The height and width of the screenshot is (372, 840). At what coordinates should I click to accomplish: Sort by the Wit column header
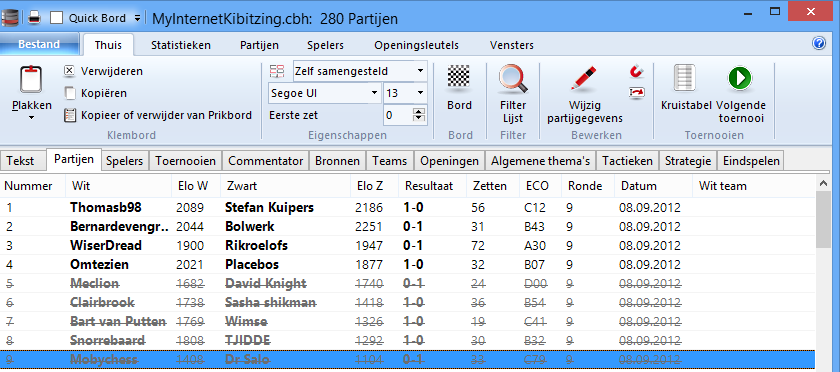119,187
